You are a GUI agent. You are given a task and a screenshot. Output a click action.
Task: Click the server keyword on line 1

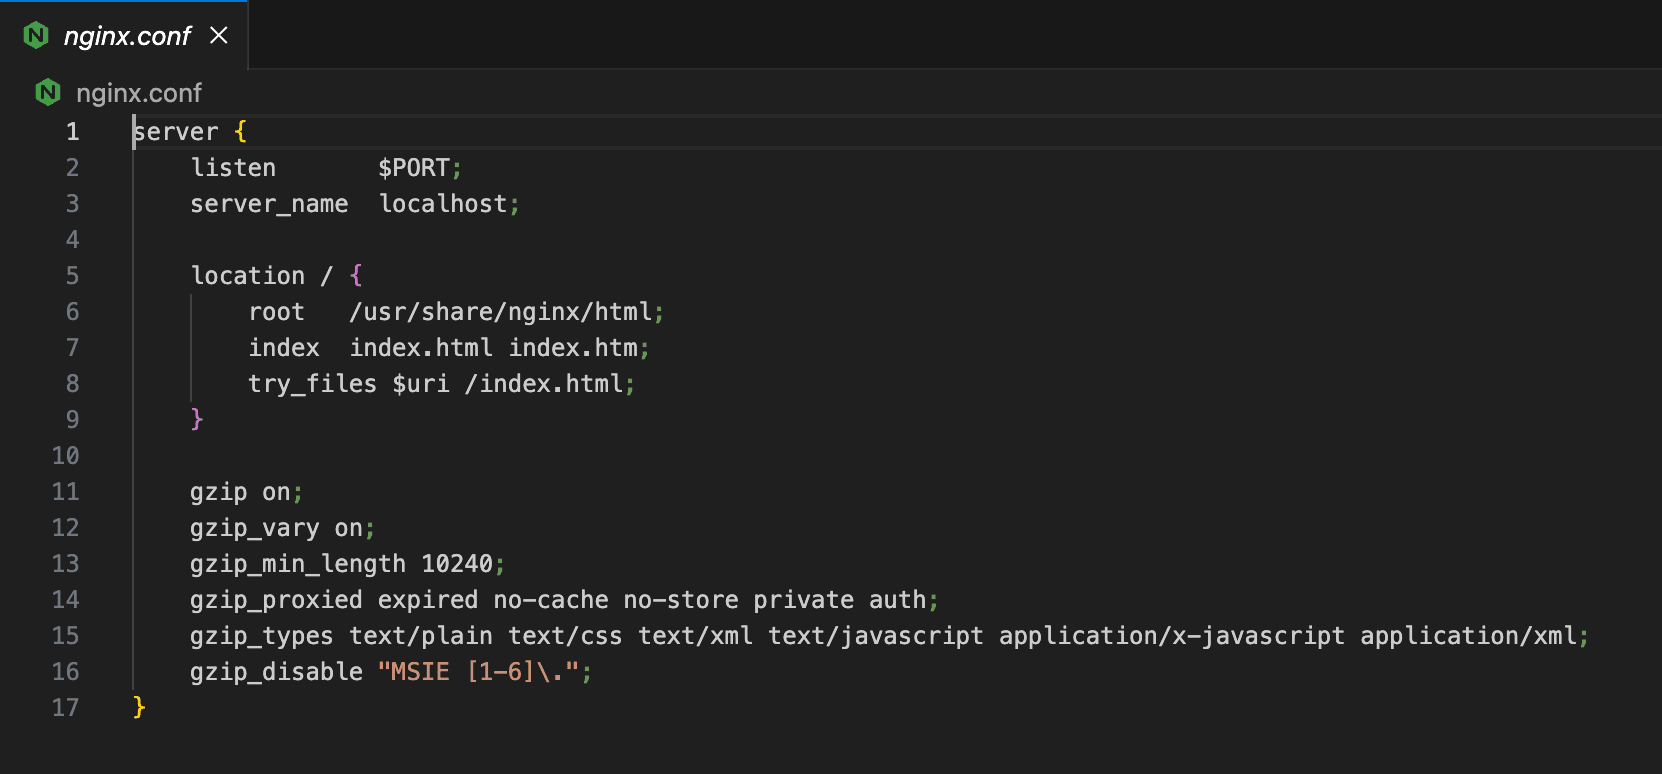(176, 132)
